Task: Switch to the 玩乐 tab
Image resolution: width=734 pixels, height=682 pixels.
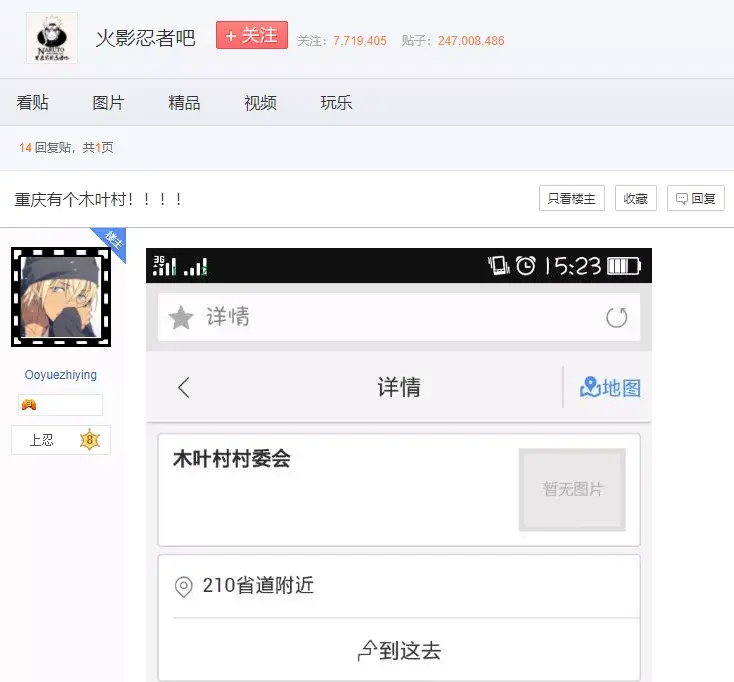Action: (x=336, y=103)
